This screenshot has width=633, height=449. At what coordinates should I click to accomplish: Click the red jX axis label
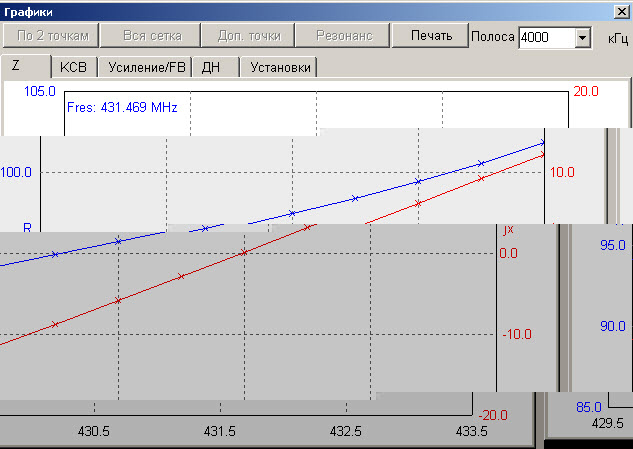tap(506, 230)
